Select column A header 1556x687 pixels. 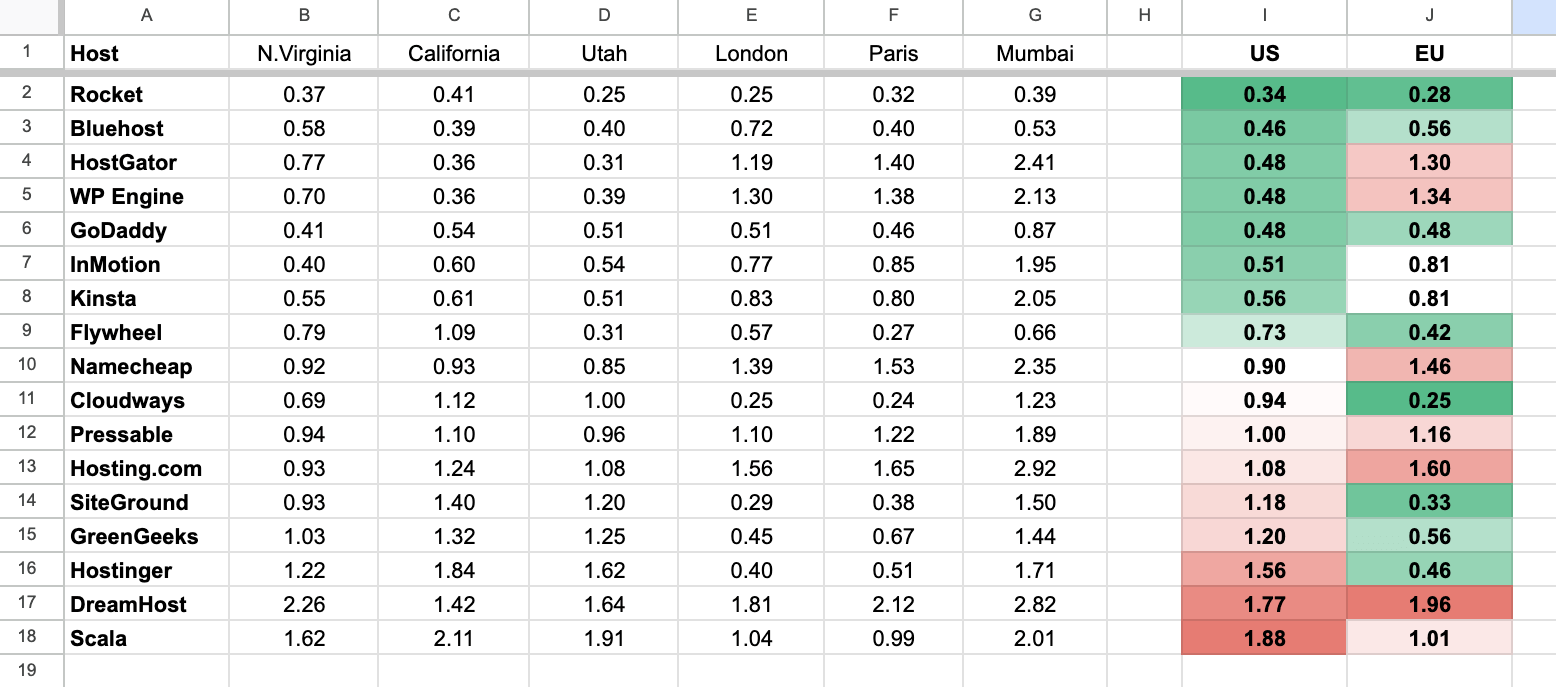point(147,15)
